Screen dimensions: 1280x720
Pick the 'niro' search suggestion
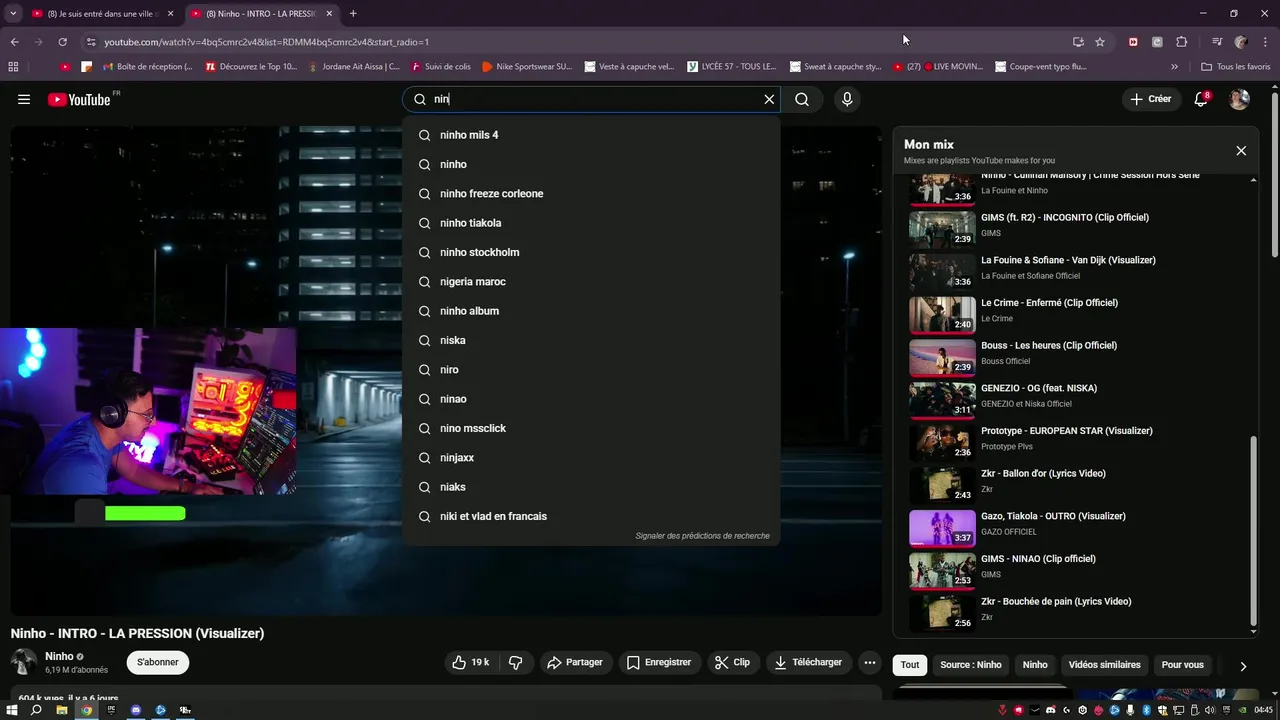point(591,370)
